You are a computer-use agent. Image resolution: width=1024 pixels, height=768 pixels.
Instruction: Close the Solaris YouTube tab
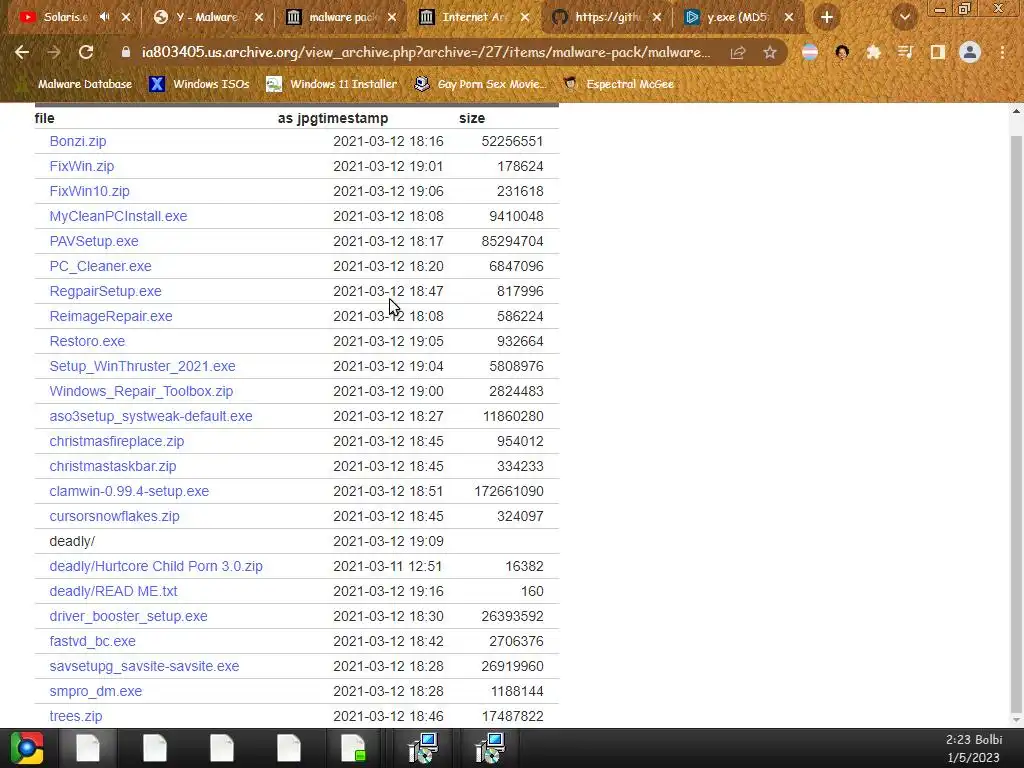[126, 17]
